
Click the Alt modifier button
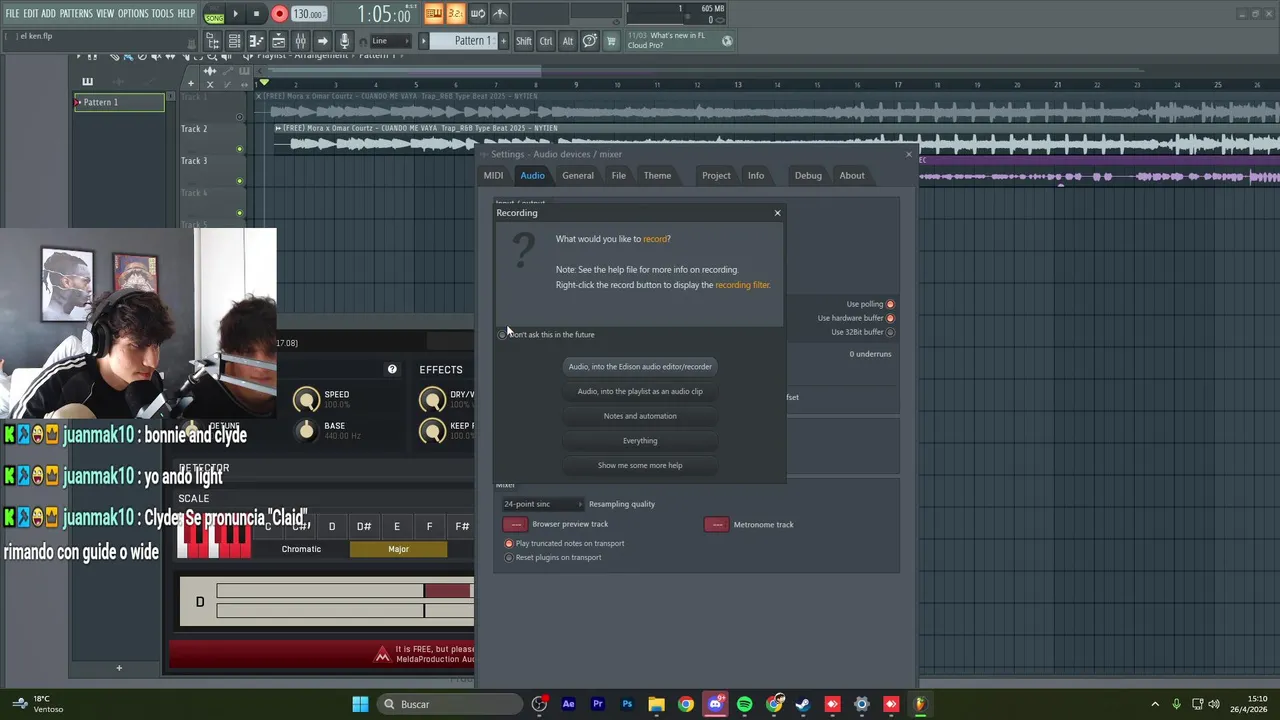click(568, 41)
